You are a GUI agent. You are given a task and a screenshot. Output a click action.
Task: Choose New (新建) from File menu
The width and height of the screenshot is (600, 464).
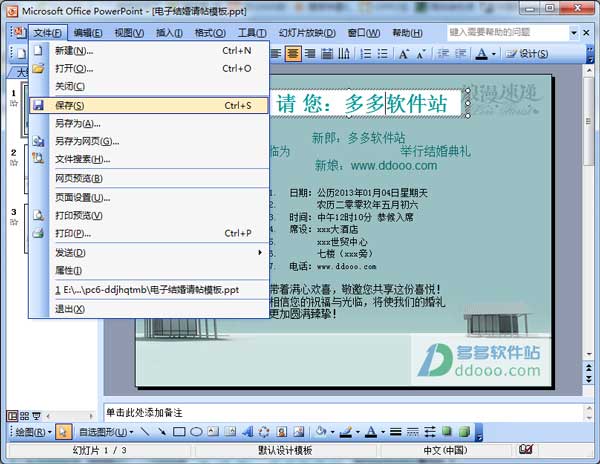(148, 50)
